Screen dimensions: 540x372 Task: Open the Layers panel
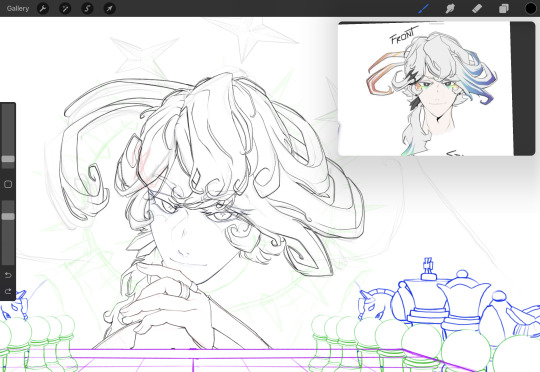(504, 8)
